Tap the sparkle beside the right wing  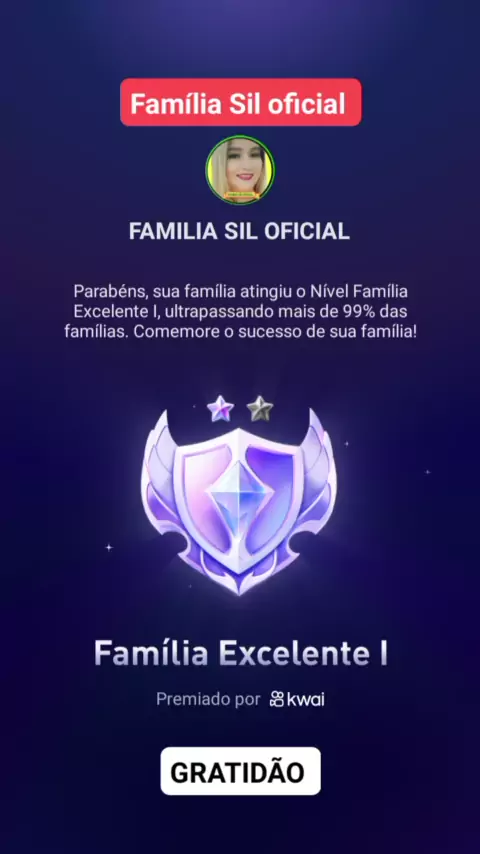(x=347, y=444)
